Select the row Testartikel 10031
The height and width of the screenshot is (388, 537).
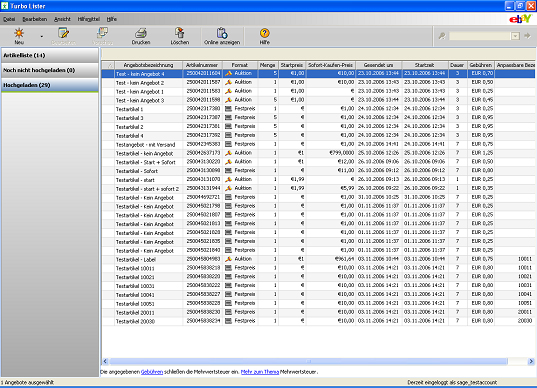pos(318,286)
